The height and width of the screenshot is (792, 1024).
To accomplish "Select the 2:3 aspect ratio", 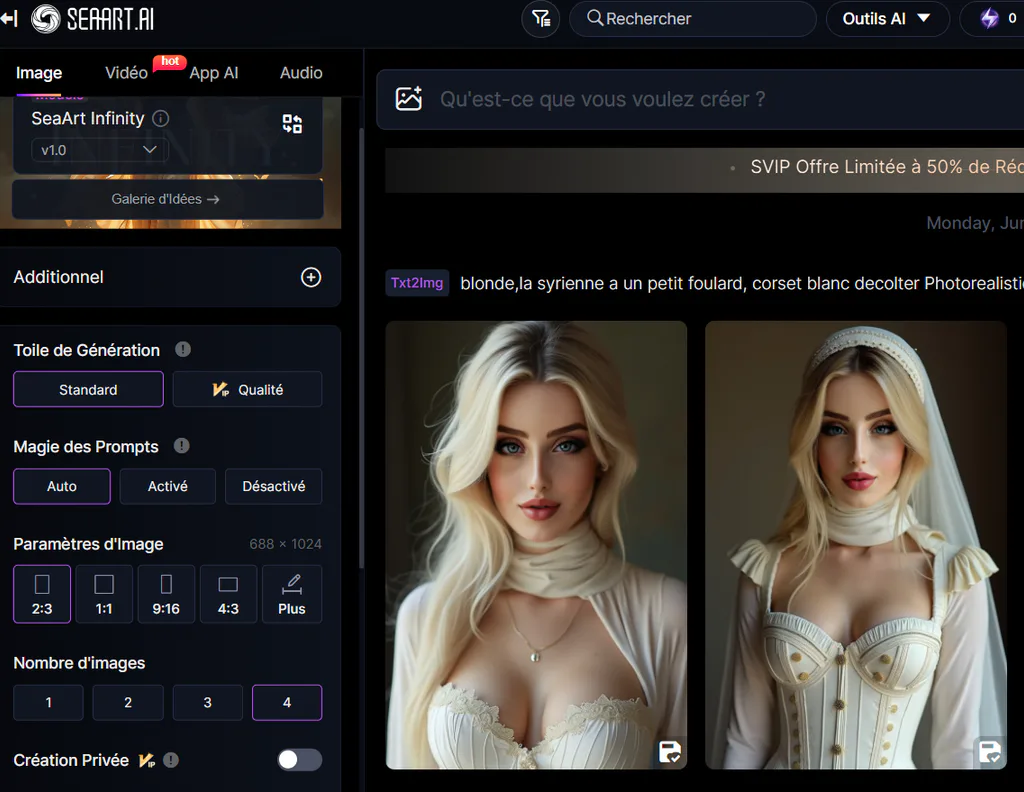I will pos(42,594).
